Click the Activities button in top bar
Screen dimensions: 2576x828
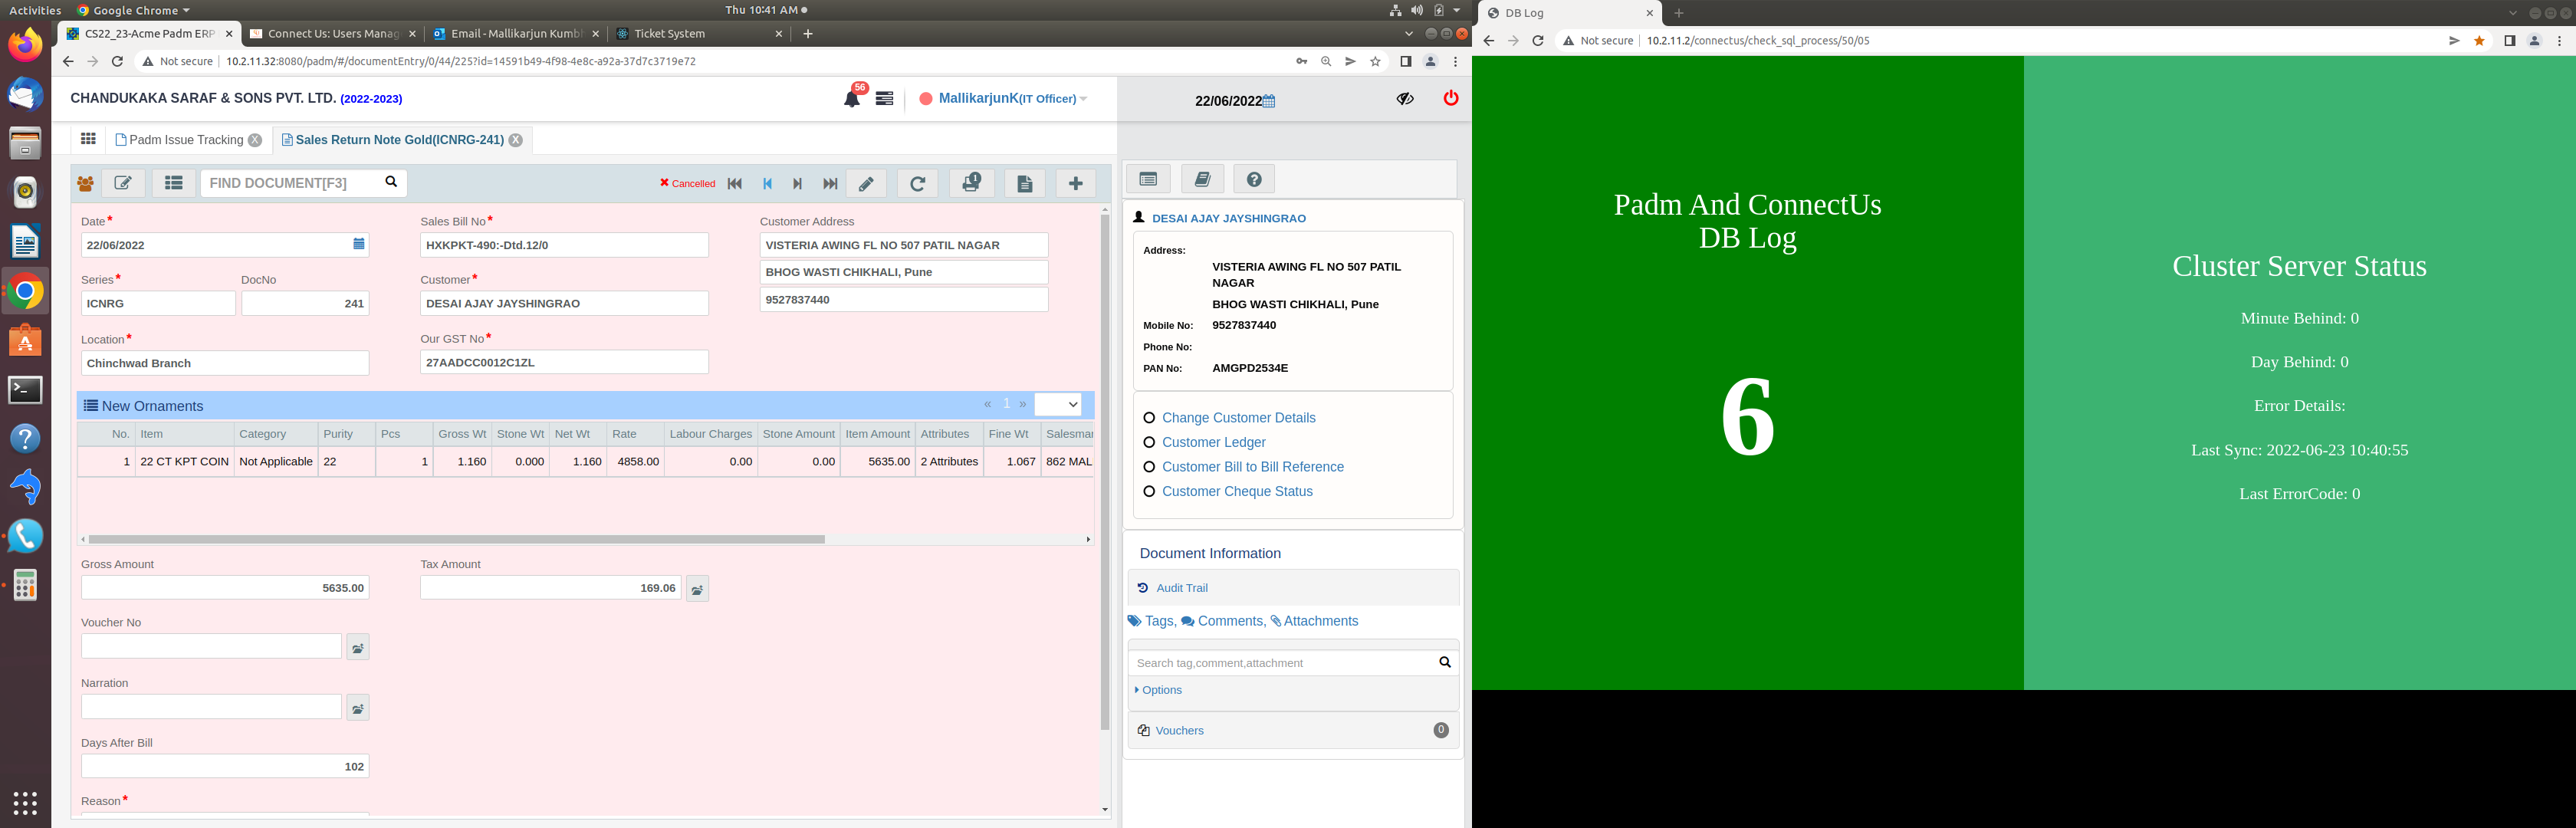(35, 10)
